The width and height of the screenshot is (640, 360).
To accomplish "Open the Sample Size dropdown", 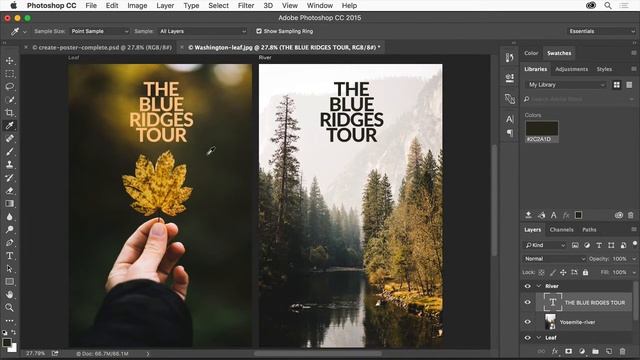I will tap(100, 31).
